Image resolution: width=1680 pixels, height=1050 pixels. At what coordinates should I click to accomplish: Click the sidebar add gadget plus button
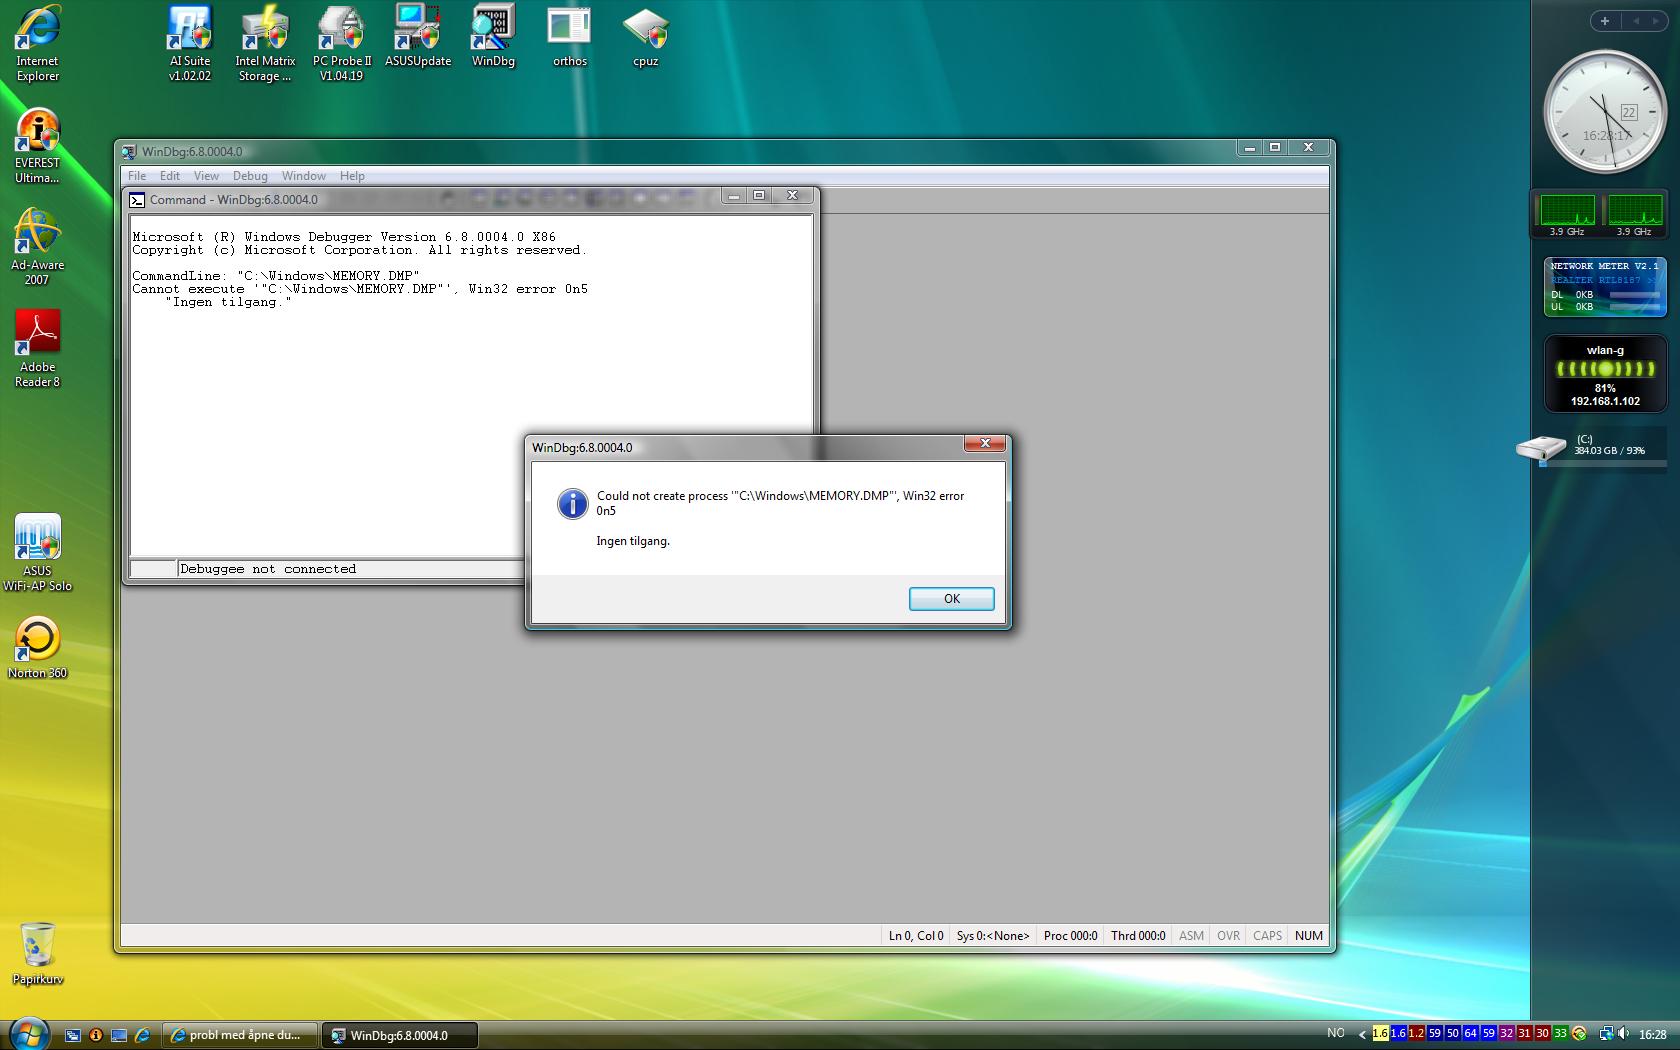tap(1605, 21)
